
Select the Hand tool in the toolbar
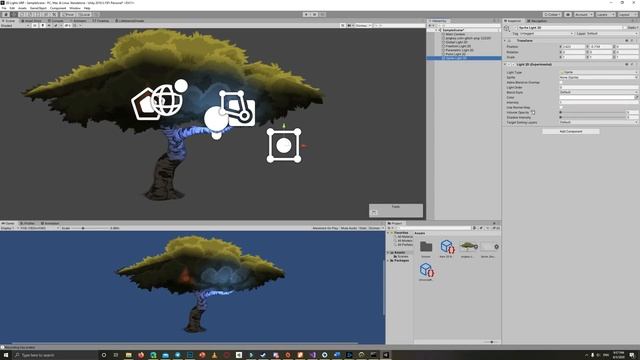coord(6,14)
